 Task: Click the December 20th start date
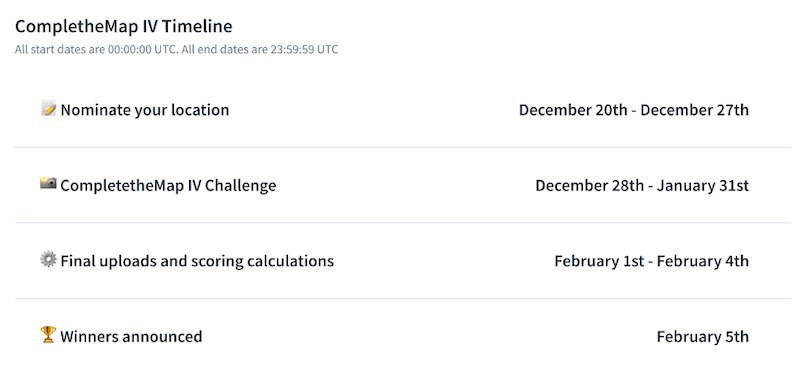[x=573, y=110]
